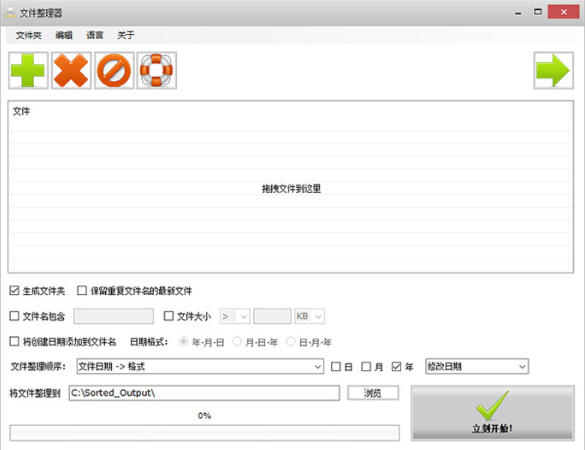Click the orange X remove file icon

[71, 71]
